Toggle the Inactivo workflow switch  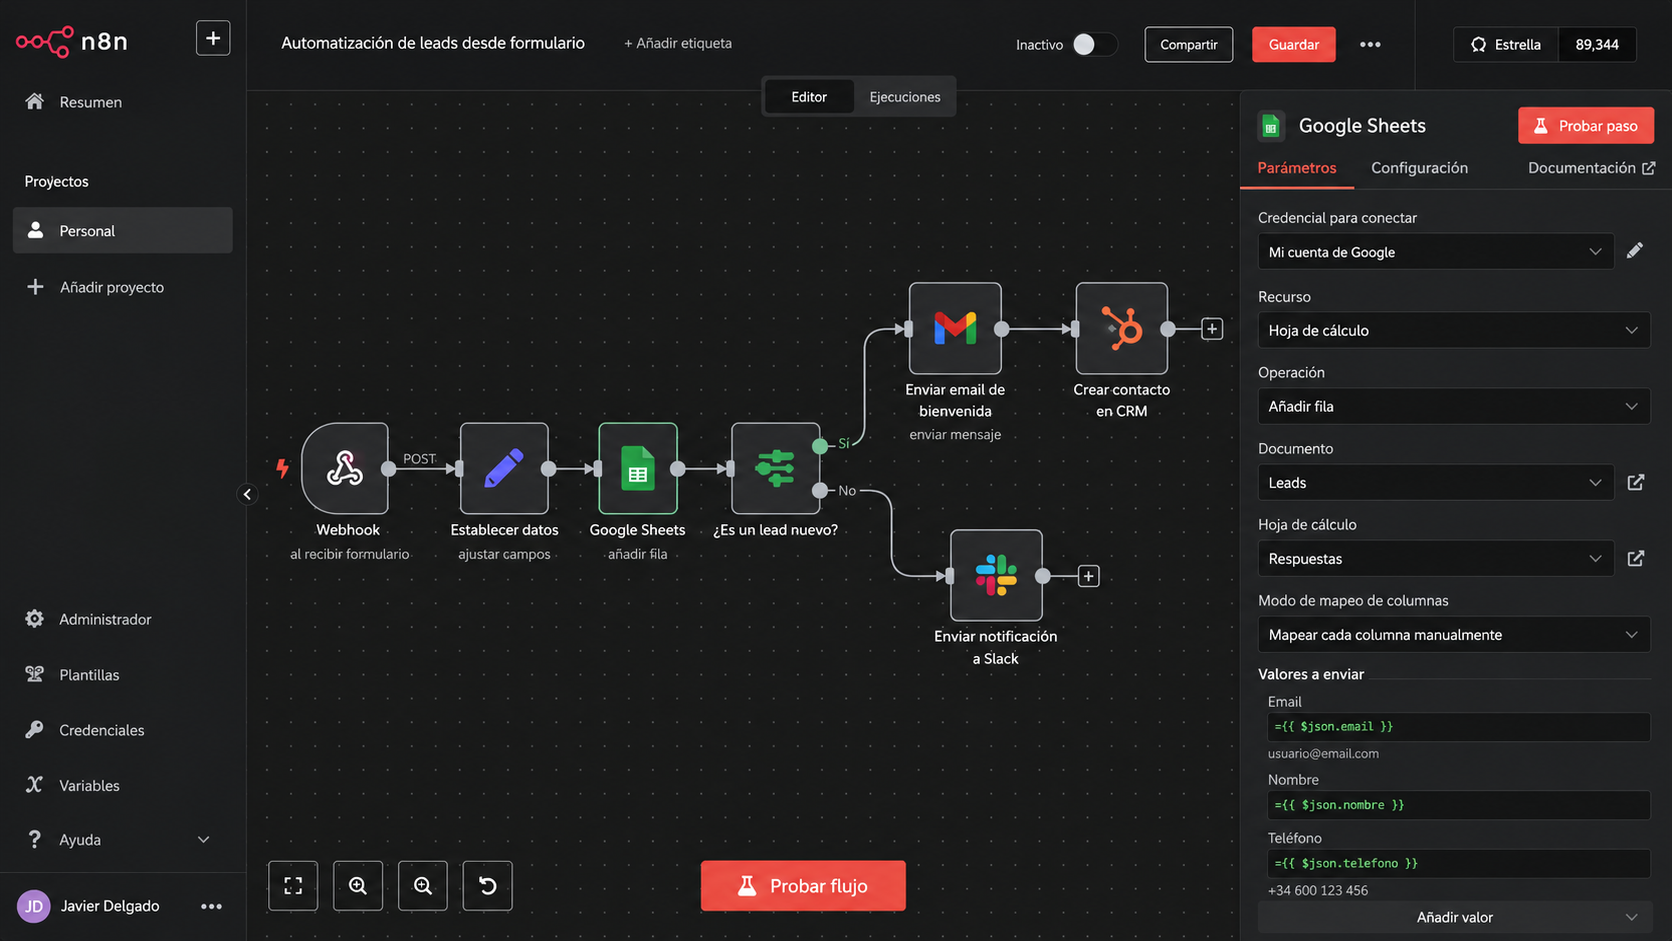(x=1093, y=44)
